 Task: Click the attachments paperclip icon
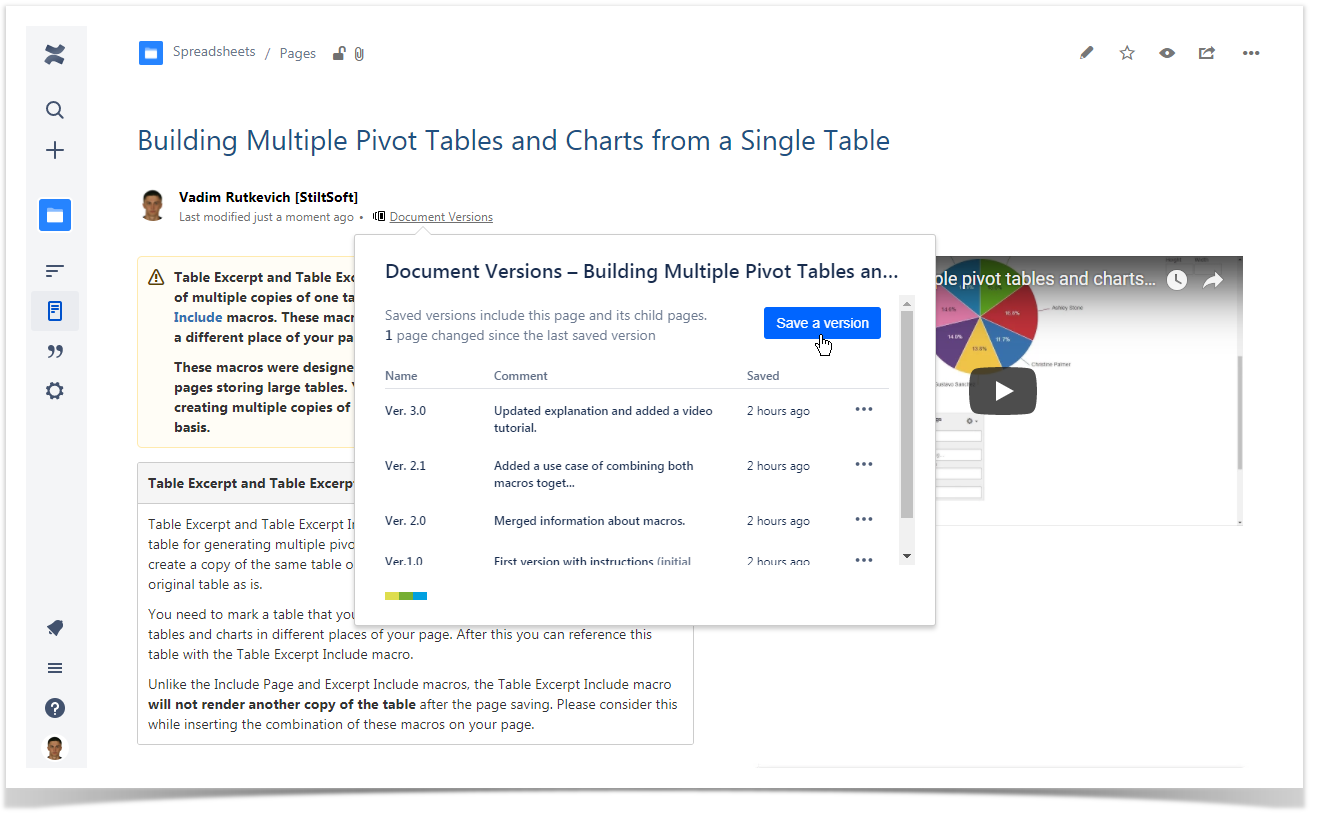pyautogui.click(x=359, y=54)
